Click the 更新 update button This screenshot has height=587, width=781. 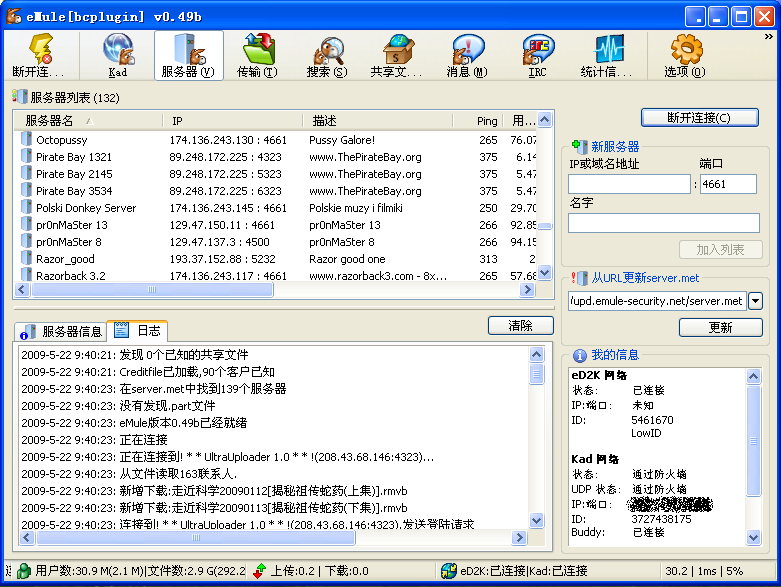click(x=720, y=328)
